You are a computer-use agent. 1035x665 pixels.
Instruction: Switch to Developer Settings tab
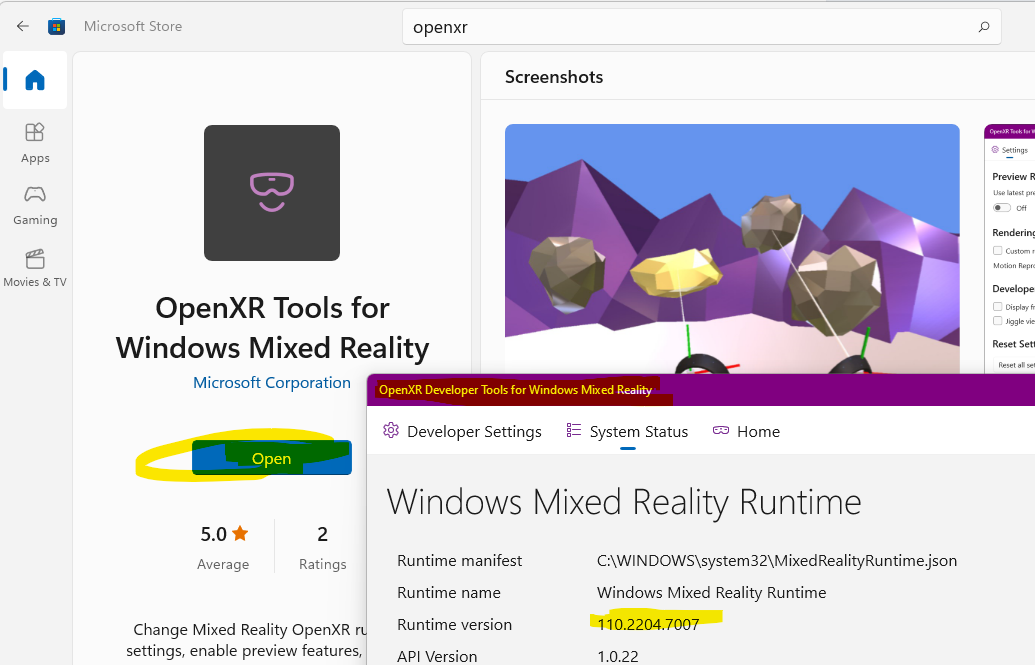pos(462,431)
